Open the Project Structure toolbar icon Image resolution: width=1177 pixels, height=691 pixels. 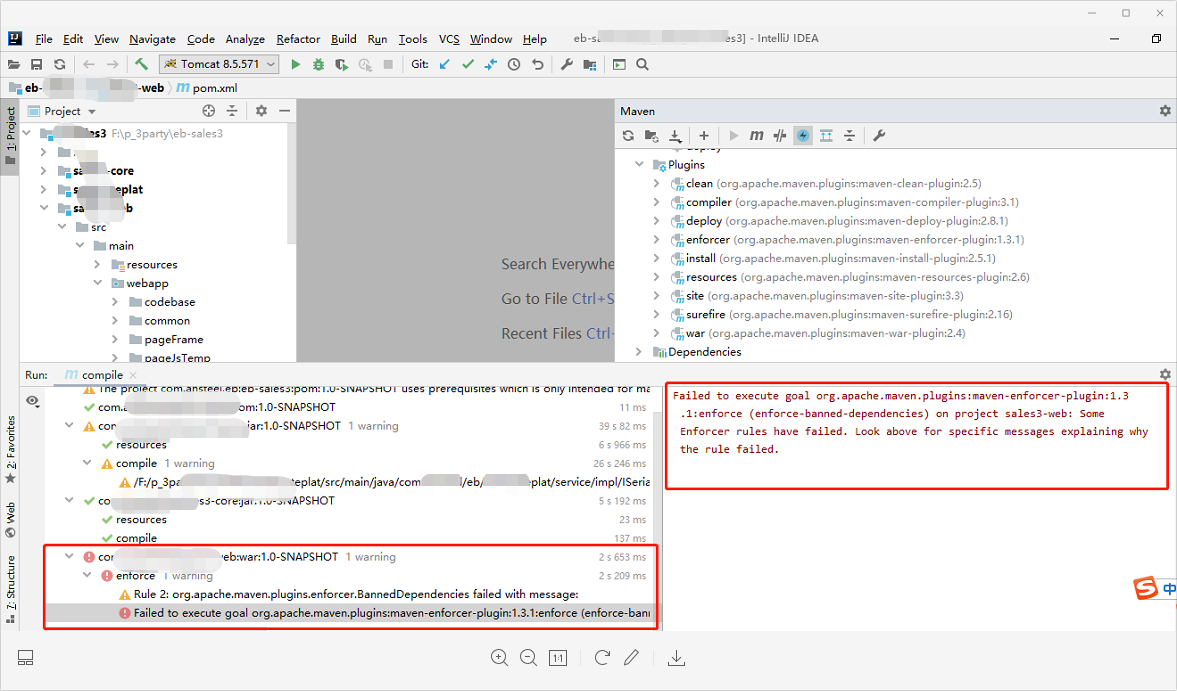(x=590, y=65)
